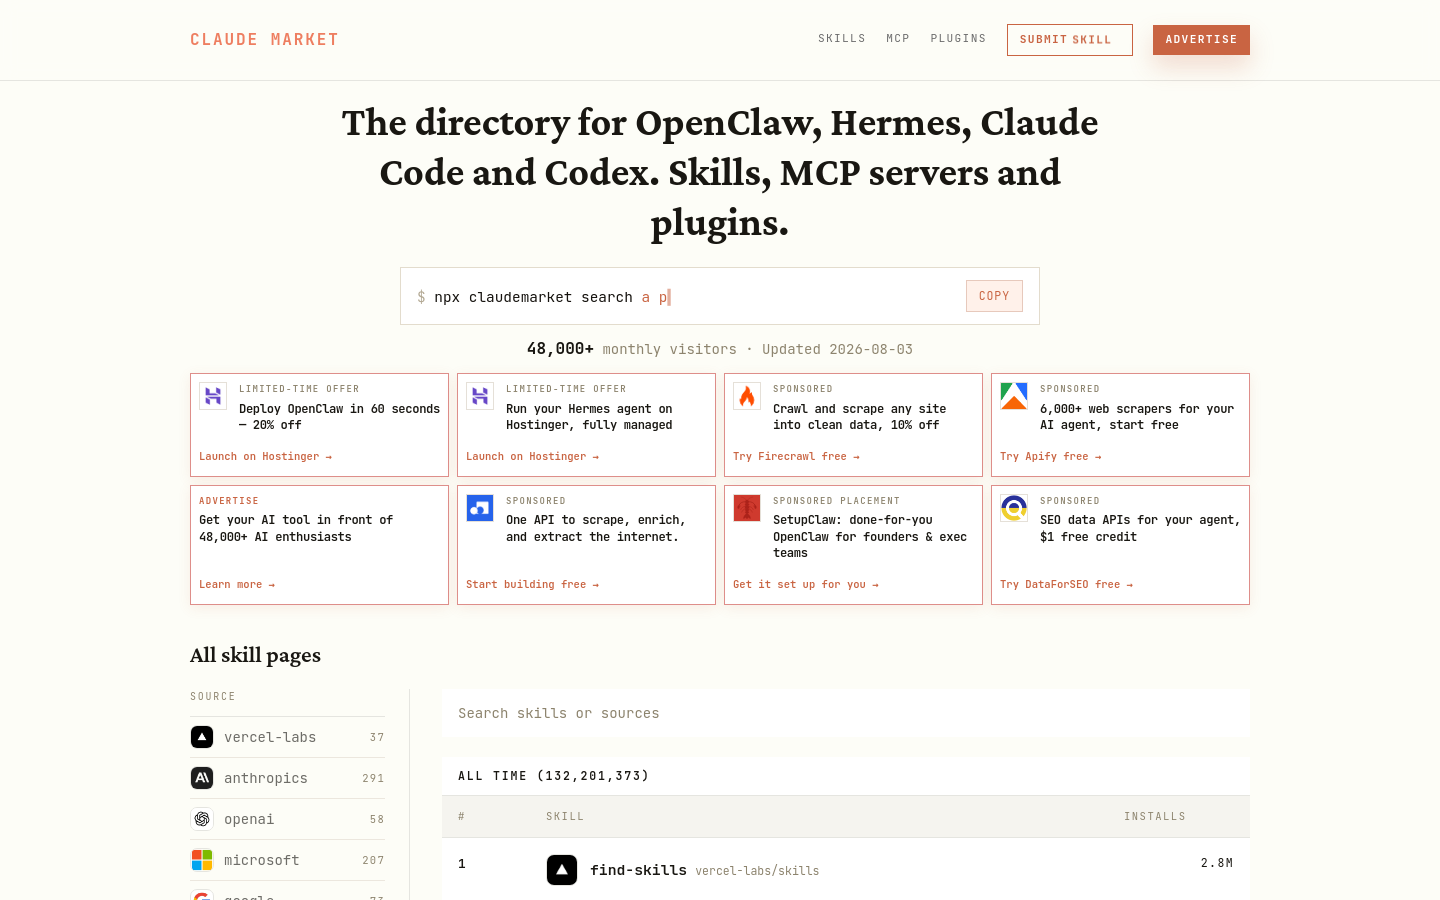Go to the Claude Market home logo
This screenshot has width=1440, height=900.
[264, 40]
